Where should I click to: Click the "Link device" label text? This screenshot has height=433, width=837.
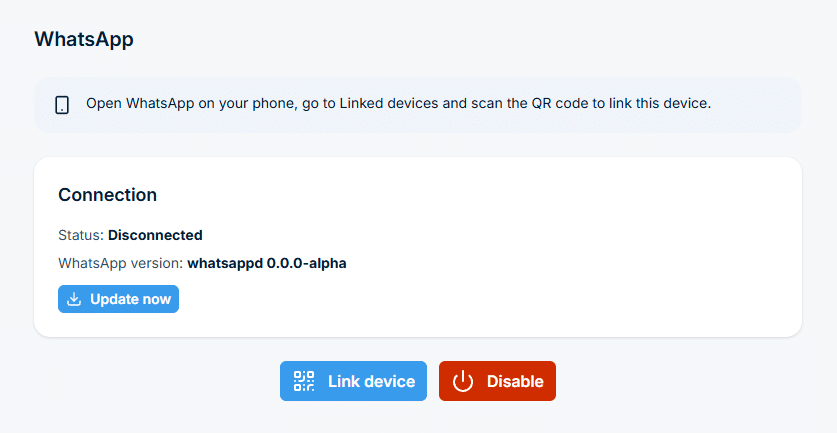coord(372,381)
